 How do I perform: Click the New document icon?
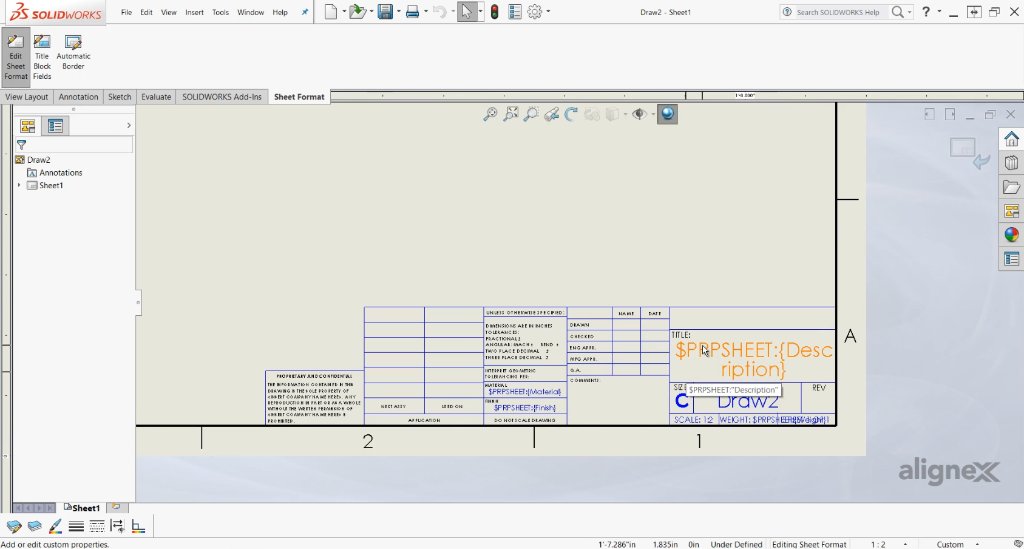(331, 12)
